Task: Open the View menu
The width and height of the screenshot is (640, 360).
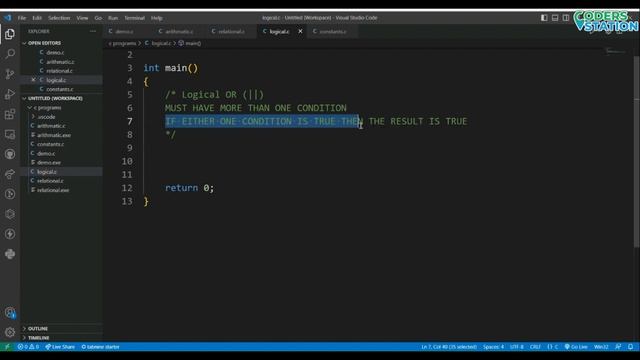Action: (x=82, y=18)
